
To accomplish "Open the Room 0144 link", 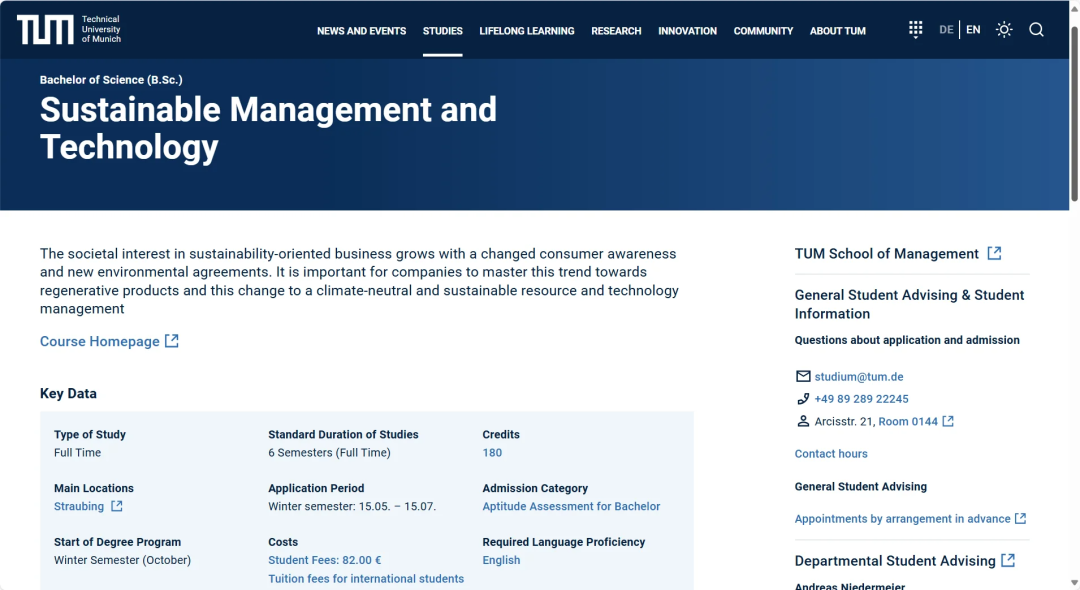I will pyautogui.click(x=908, y=421).
